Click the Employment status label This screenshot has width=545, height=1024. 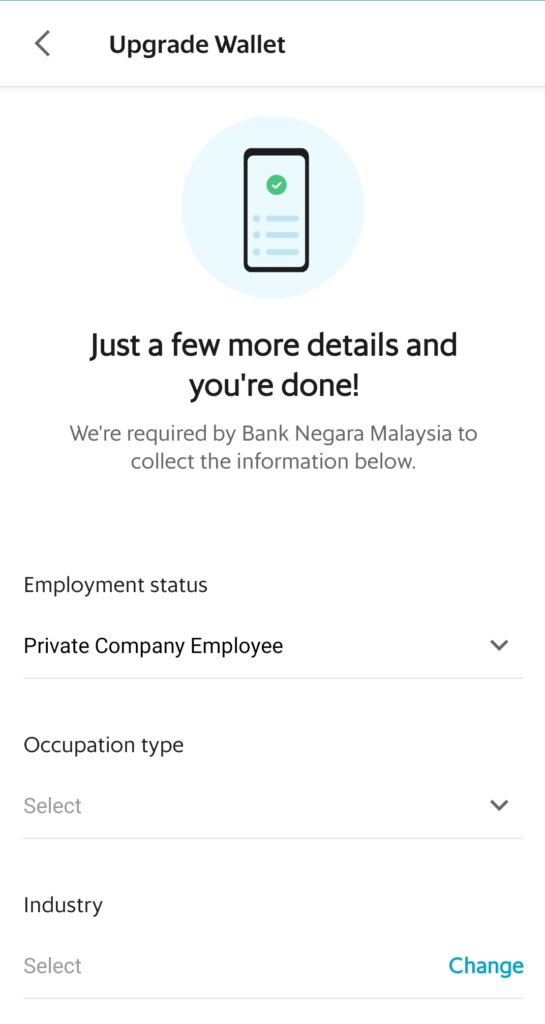tap(116, 585)
